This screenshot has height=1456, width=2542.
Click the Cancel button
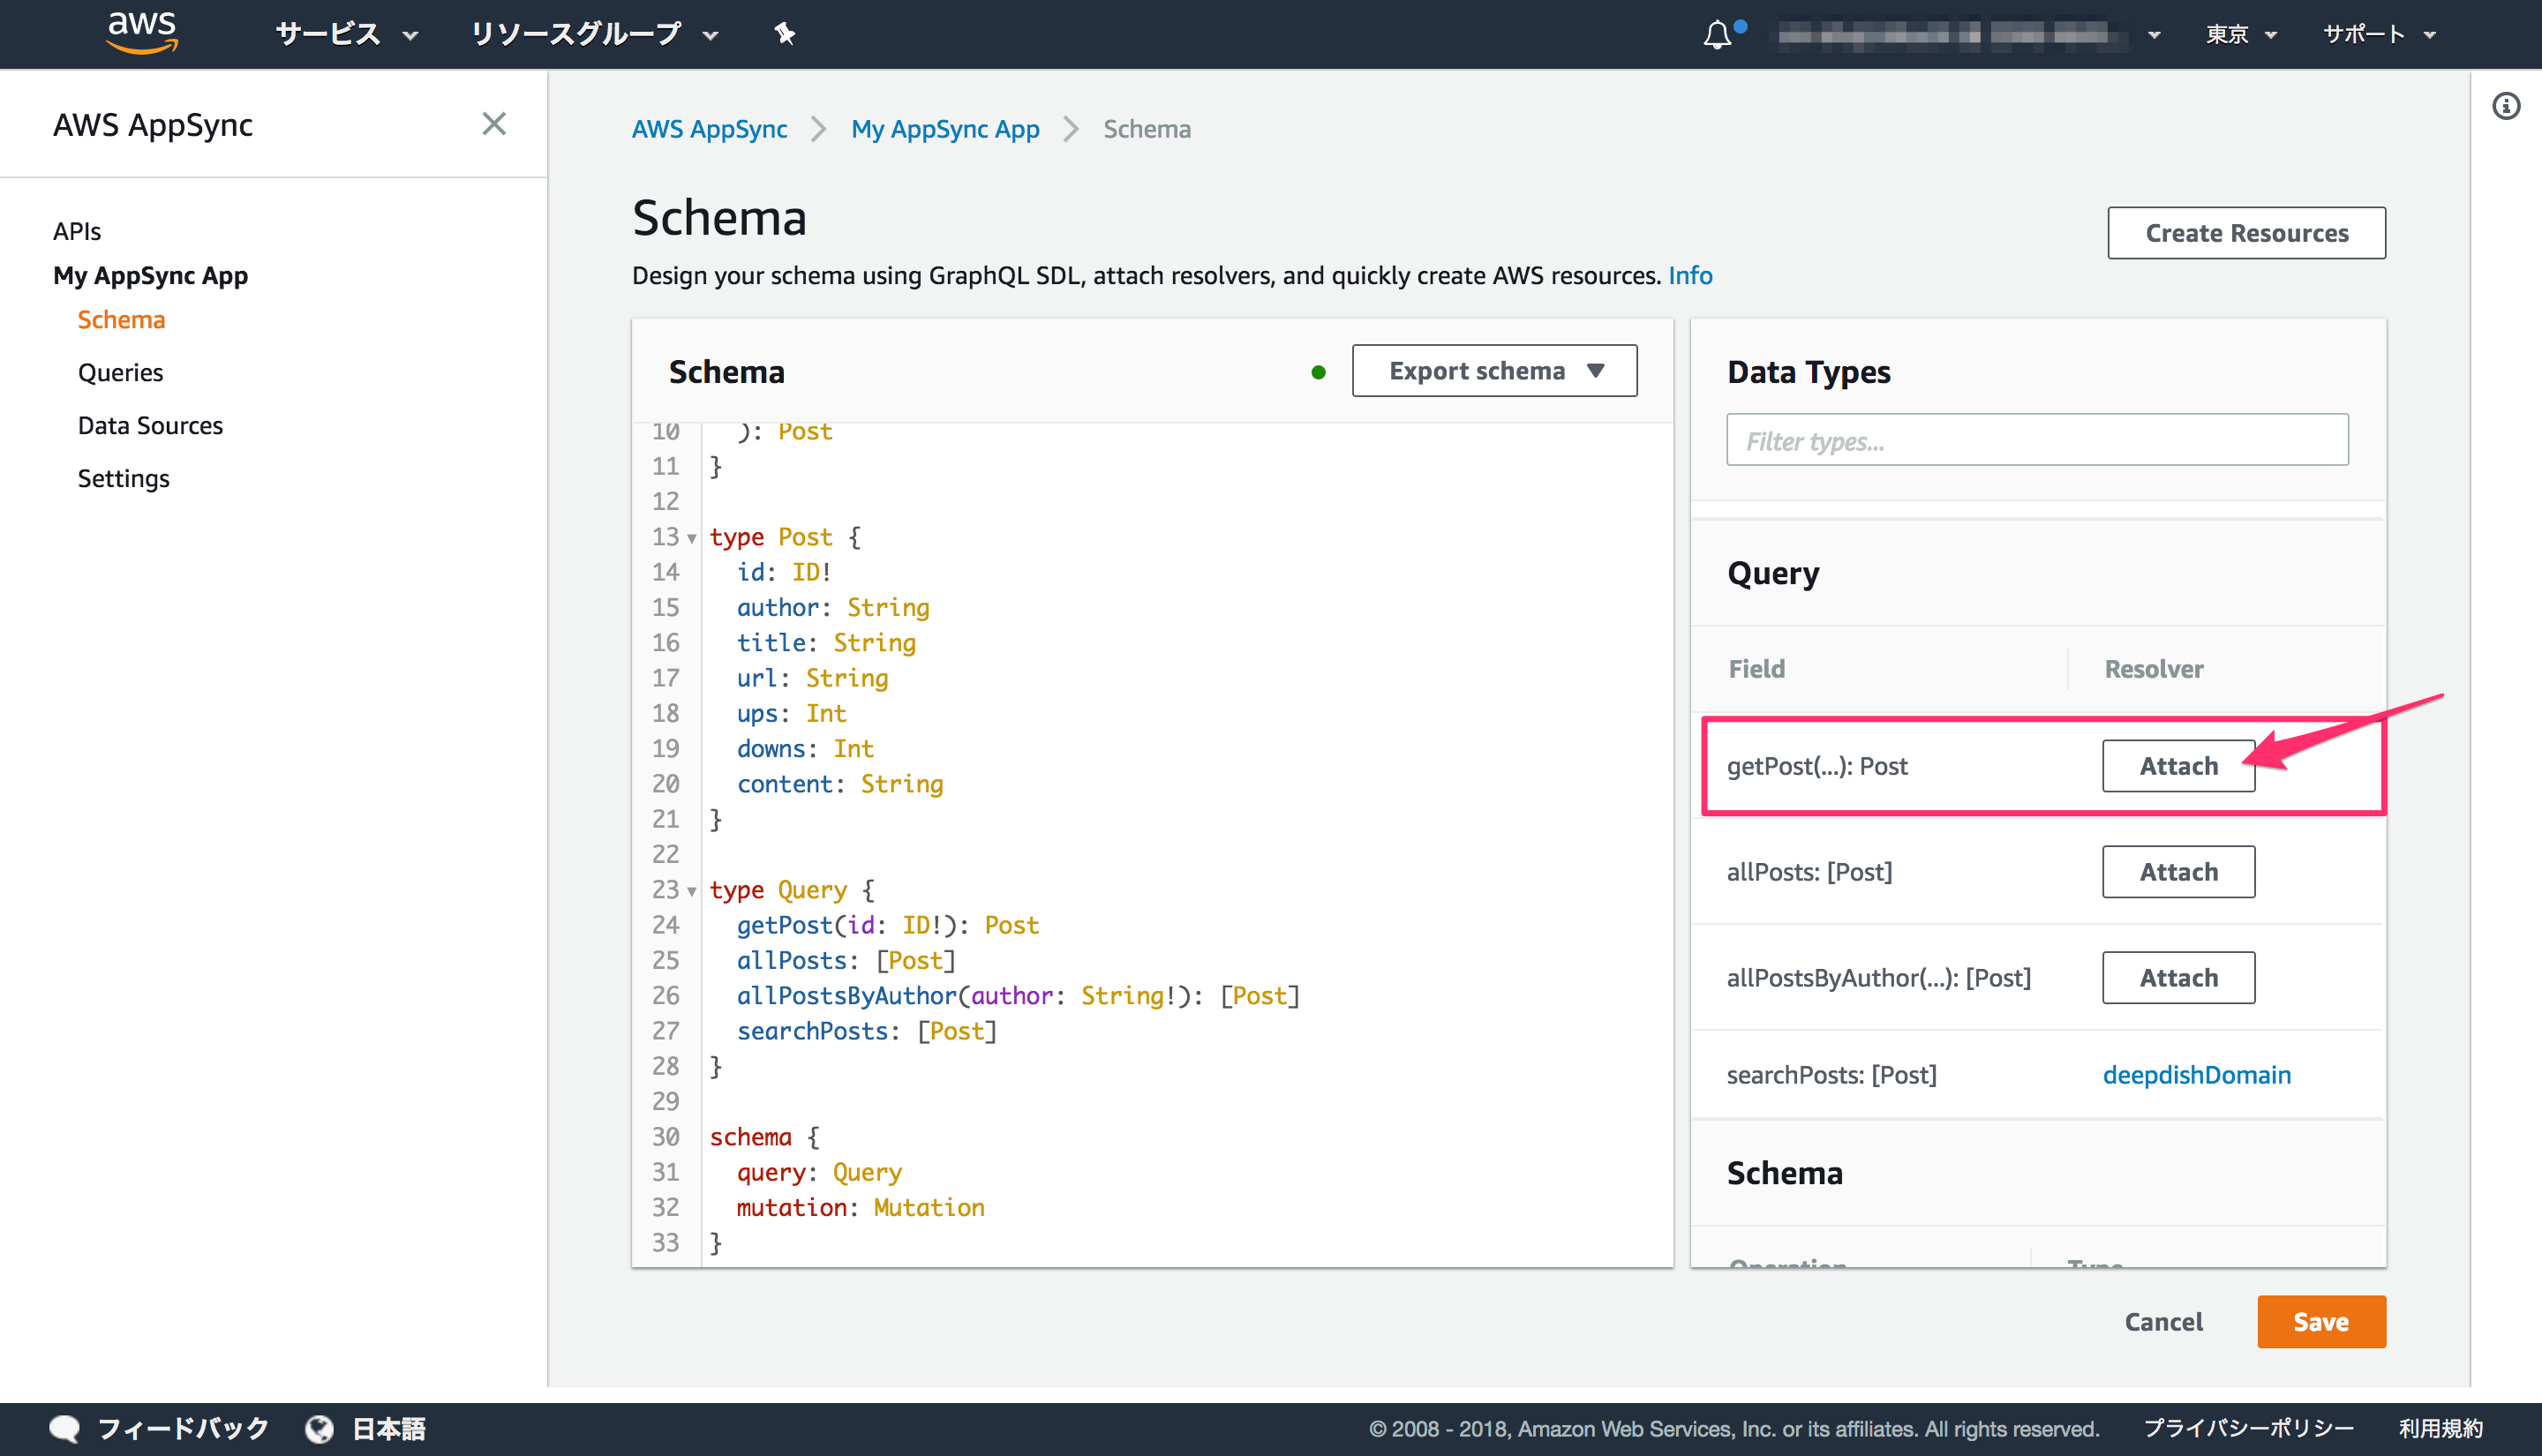coord(2163,1322)
